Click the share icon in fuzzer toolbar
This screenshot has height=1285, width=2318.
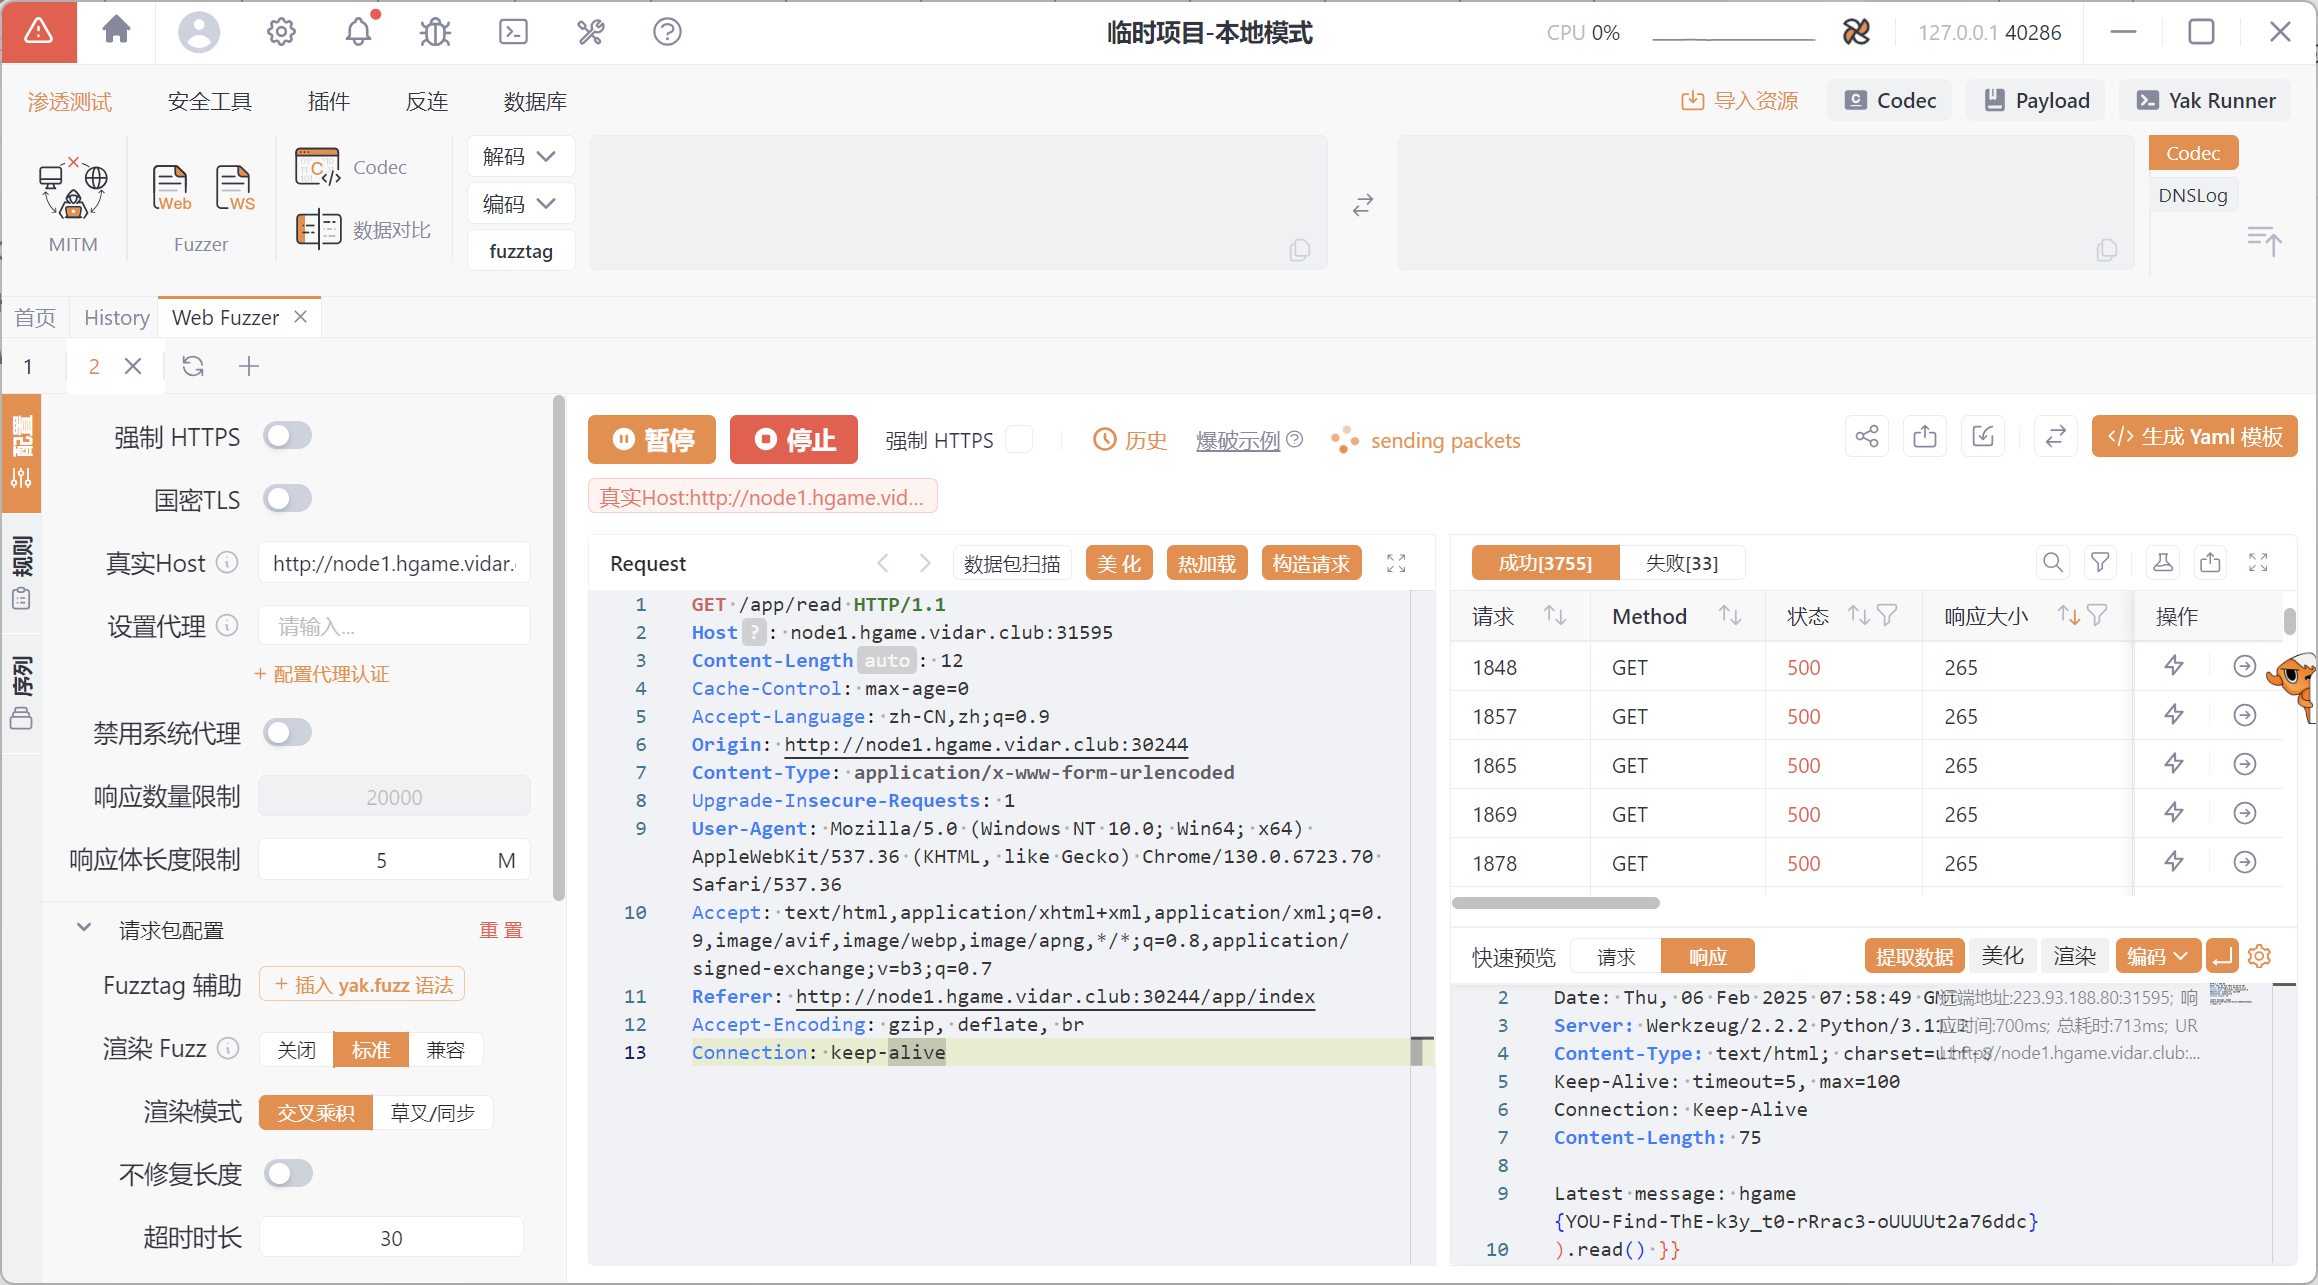pyautogui.click(x=1867, y=438)
